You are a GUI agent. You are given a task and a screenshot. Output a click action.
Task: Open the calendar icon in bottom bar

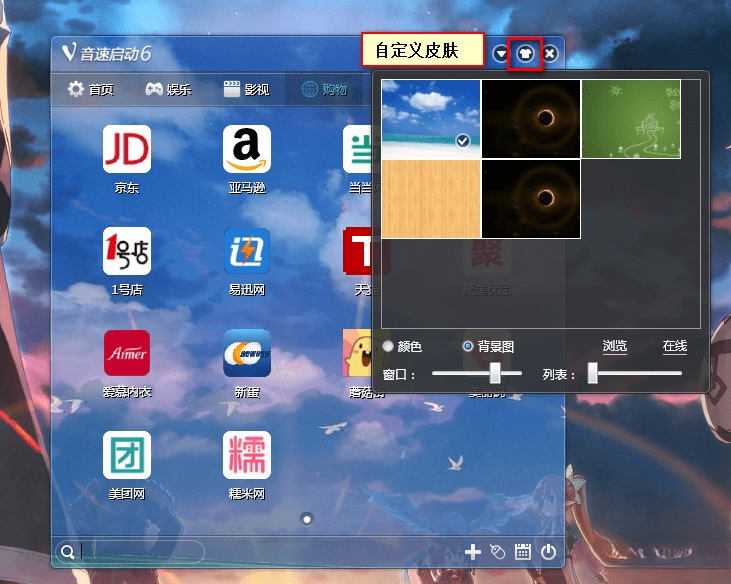tap(523, 552)
